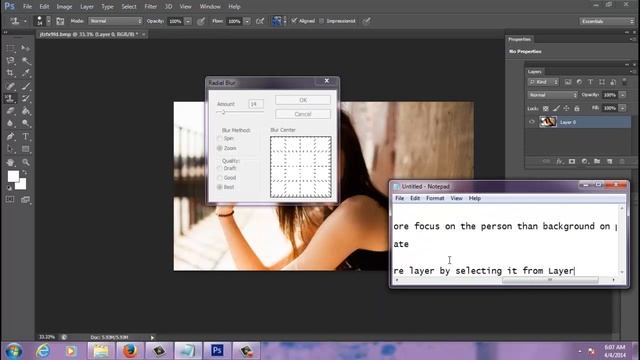Create new adjustment layer icon
This screenshot has height=360, width=640.
tap(584, 162)
